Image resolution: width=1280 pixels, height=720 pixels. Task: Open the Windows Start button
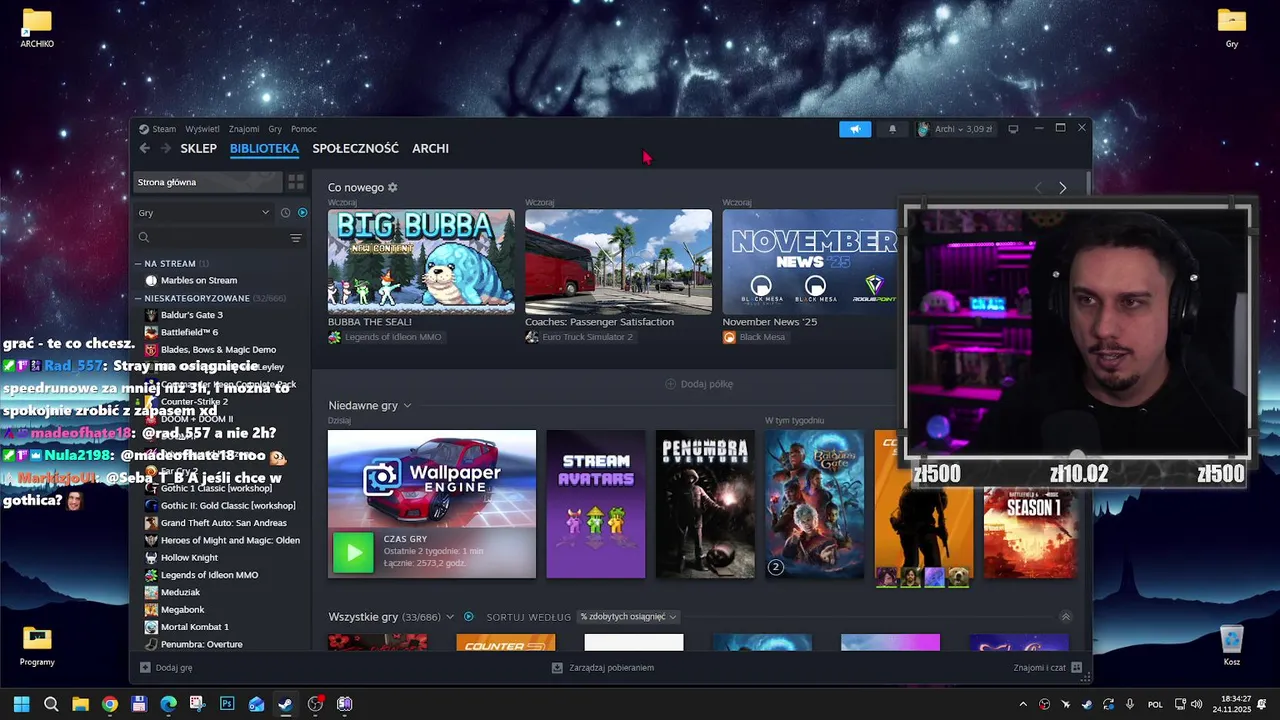(21, 704)
